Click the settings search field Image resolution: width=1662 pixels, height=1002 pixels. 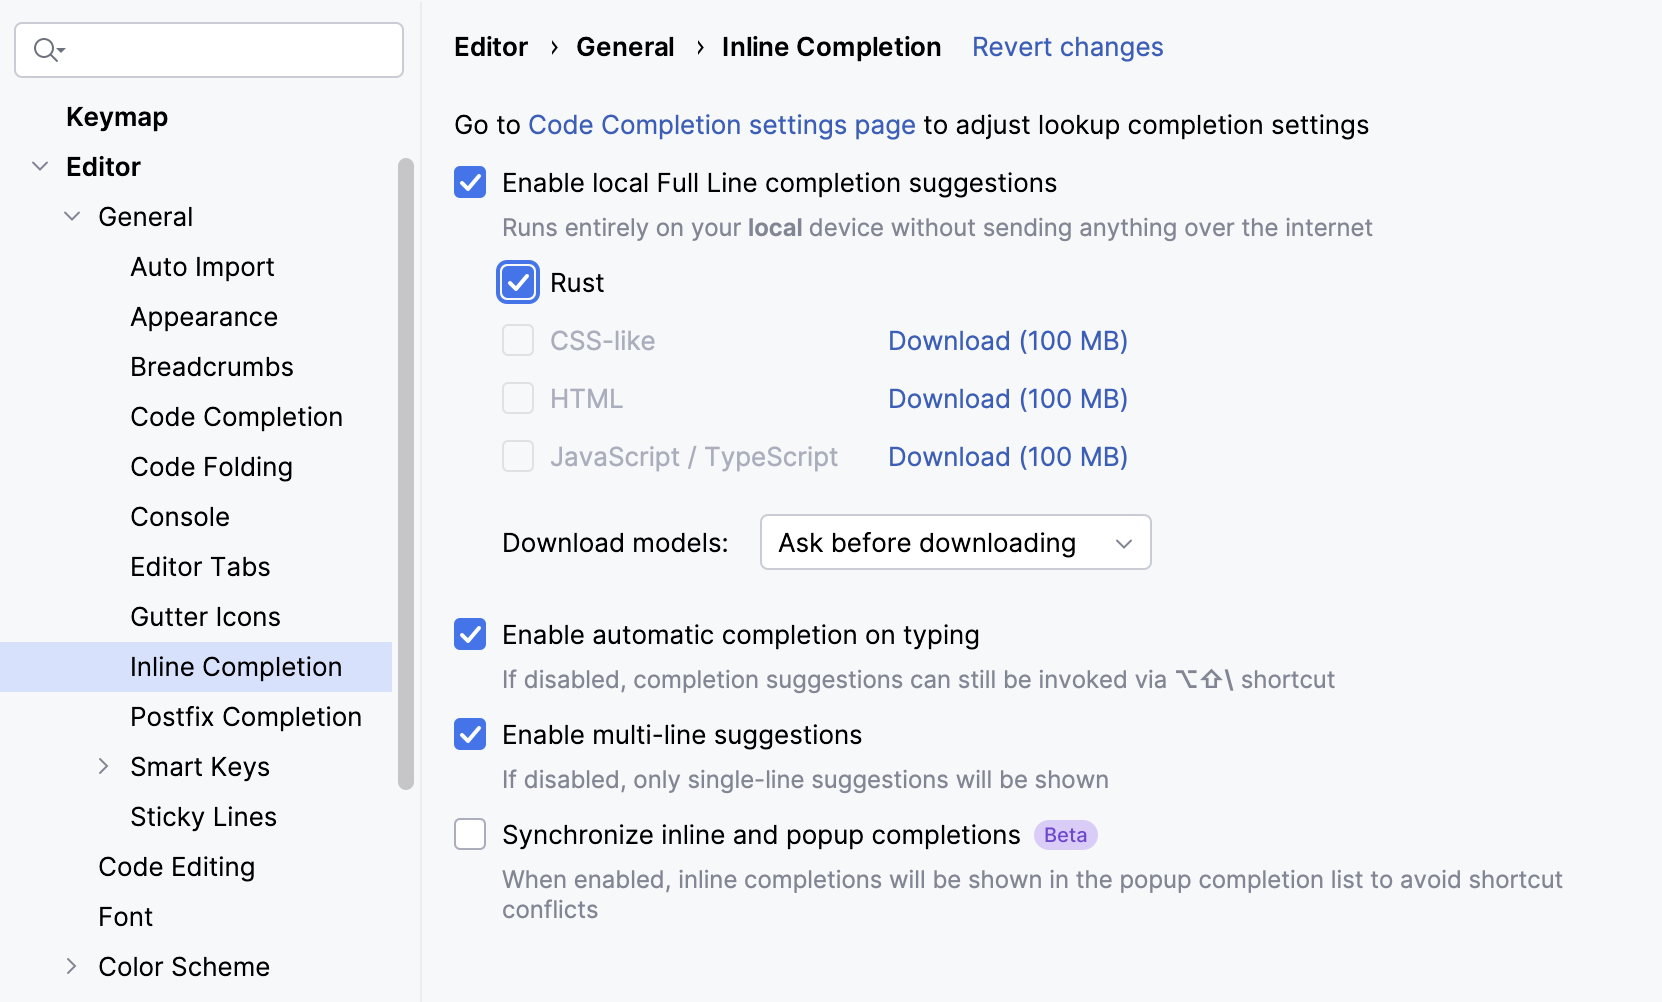point(209,49)
